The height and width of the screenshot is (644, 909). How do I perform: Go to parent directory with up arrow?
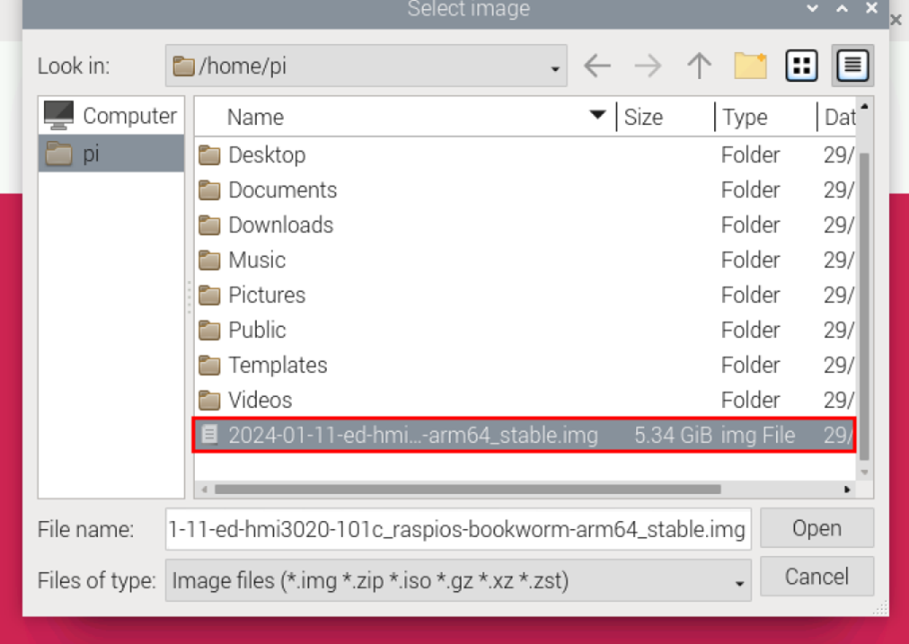[699, 66]
